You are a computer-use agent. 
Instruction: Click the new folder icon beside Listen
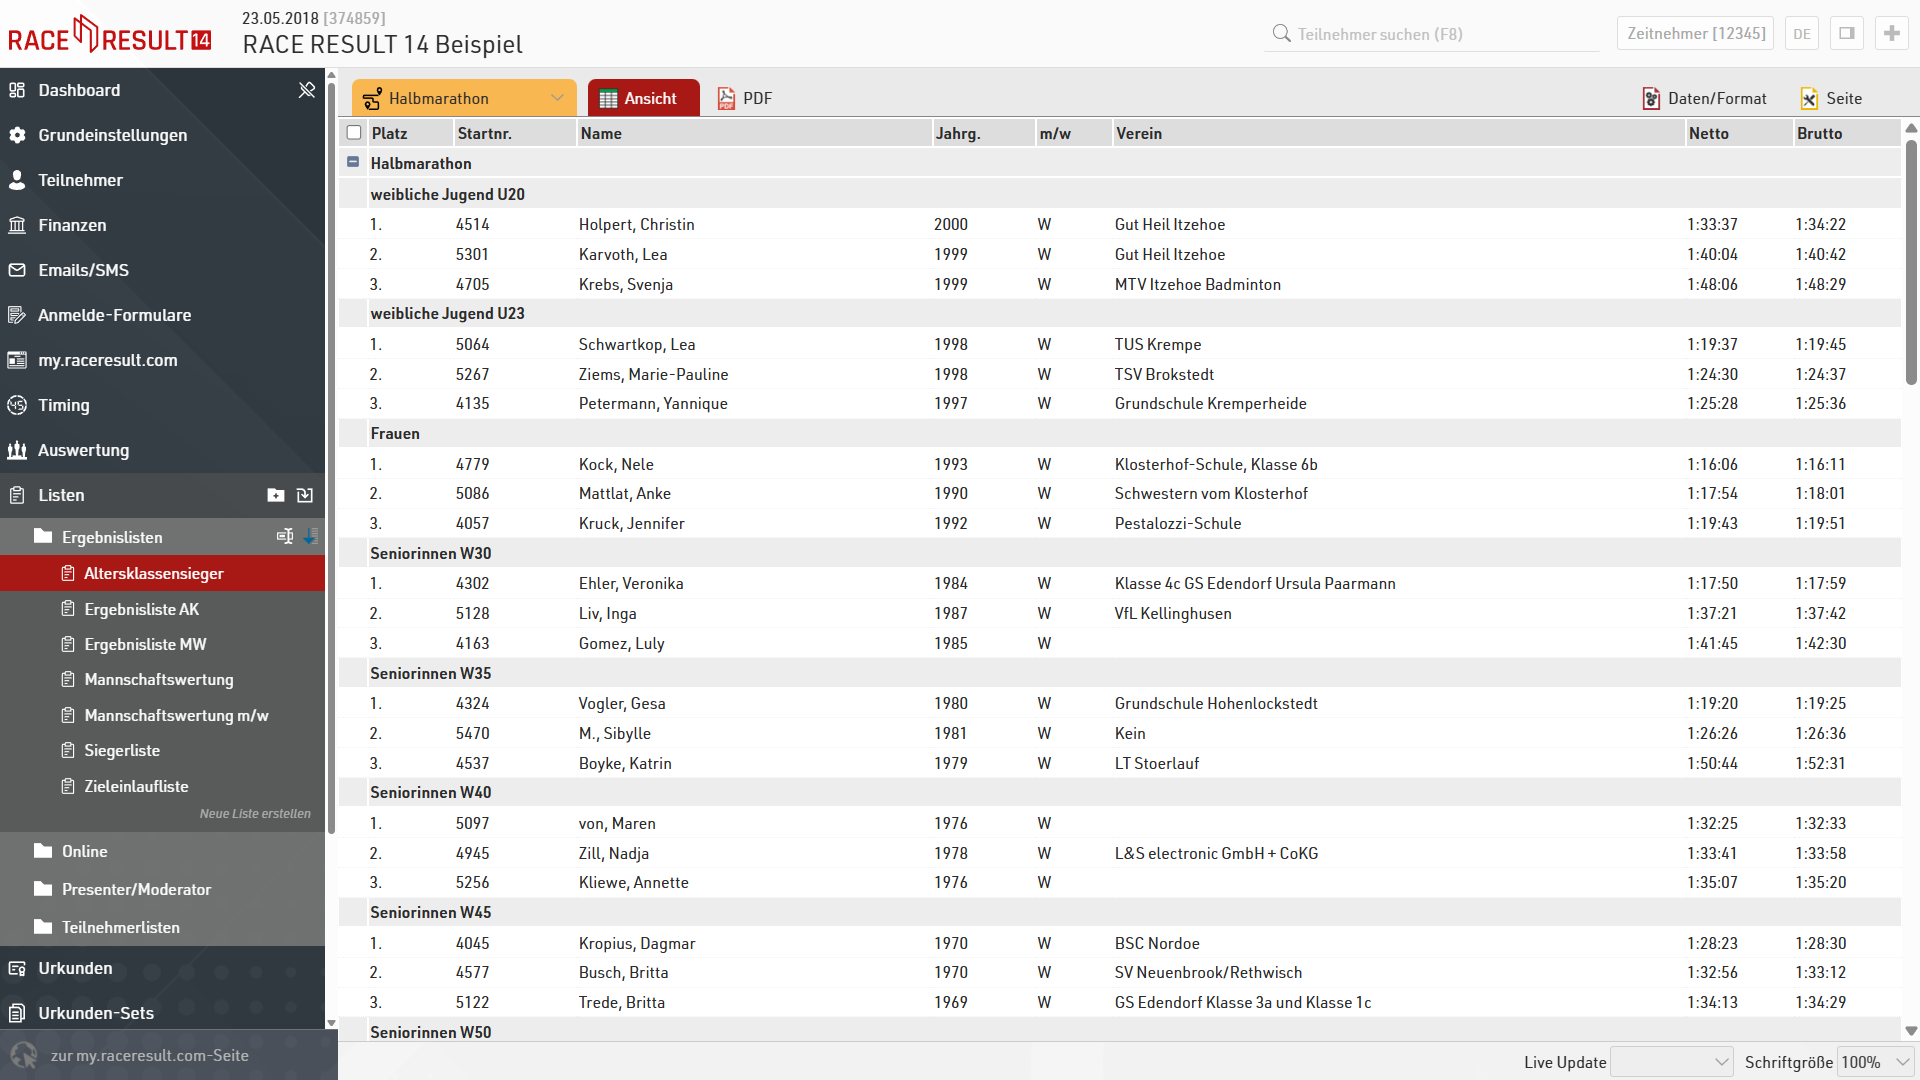click(276, 495)
